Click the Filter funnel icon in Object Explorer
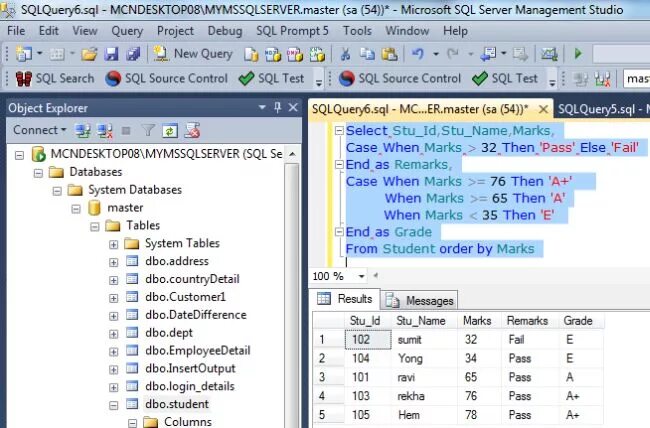Image resolution: width=650 pixels, height=428 pixels. 148,131
